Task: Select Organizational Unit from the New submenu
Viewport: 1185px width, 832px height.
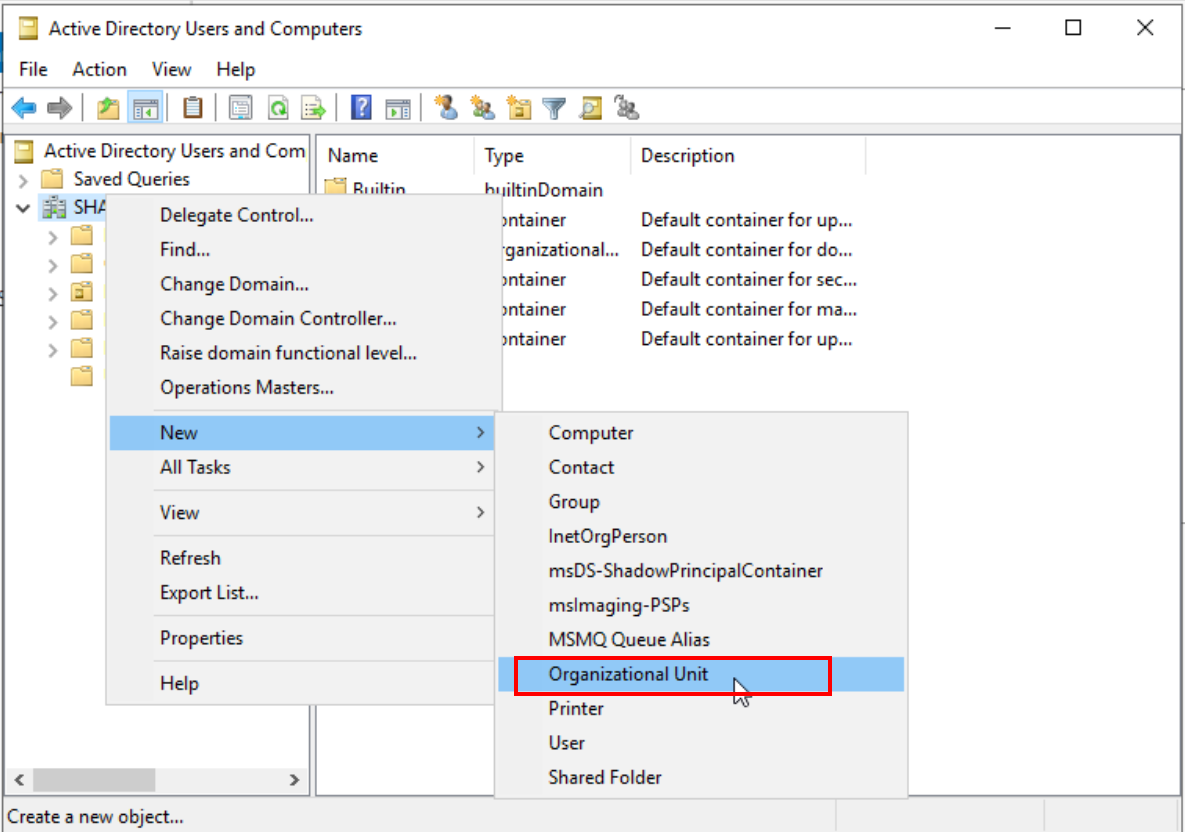Action: click(628, 674)
